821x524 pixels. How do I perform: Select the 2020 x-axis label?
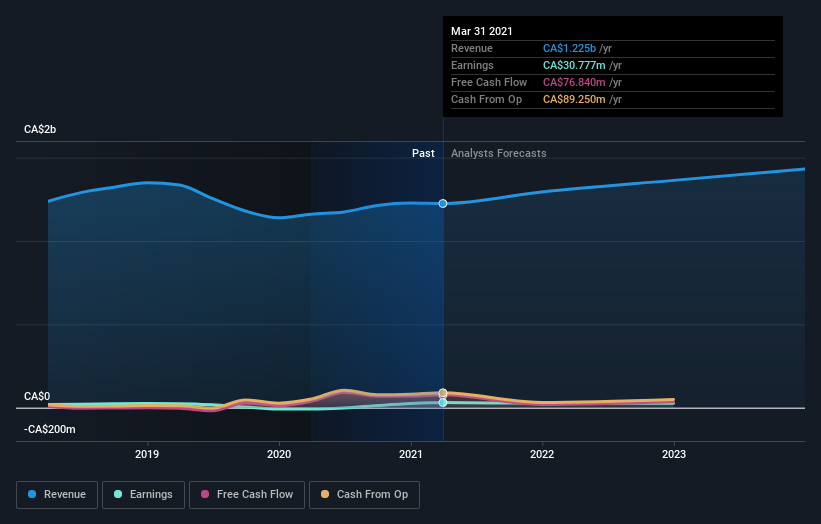click(279, 454)
